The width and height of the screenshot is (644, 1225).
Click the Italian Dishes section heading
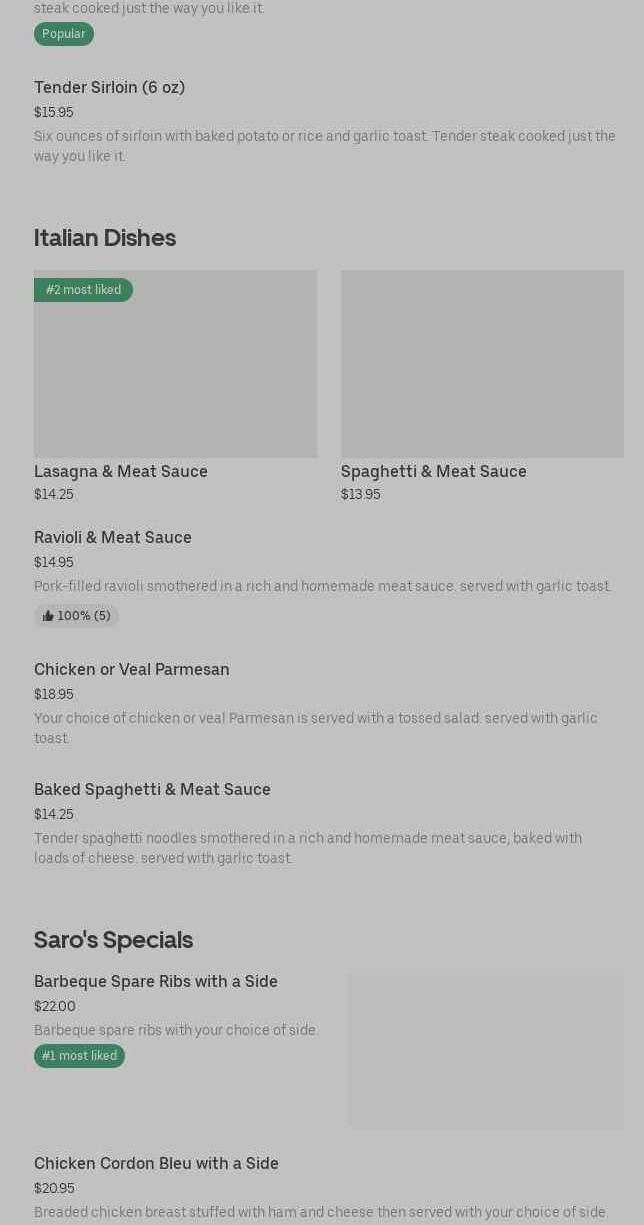coord(105,238)
